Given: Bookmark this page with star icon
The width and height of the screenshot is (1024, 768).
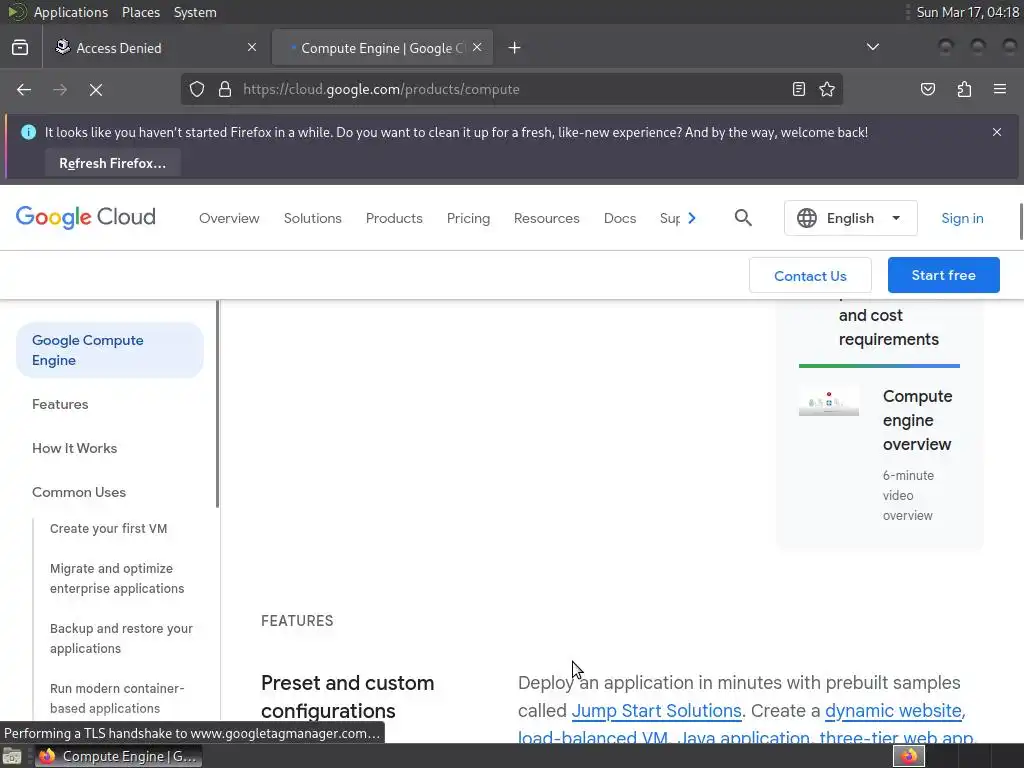Looking at the screenshot, I should click(827, 89).
